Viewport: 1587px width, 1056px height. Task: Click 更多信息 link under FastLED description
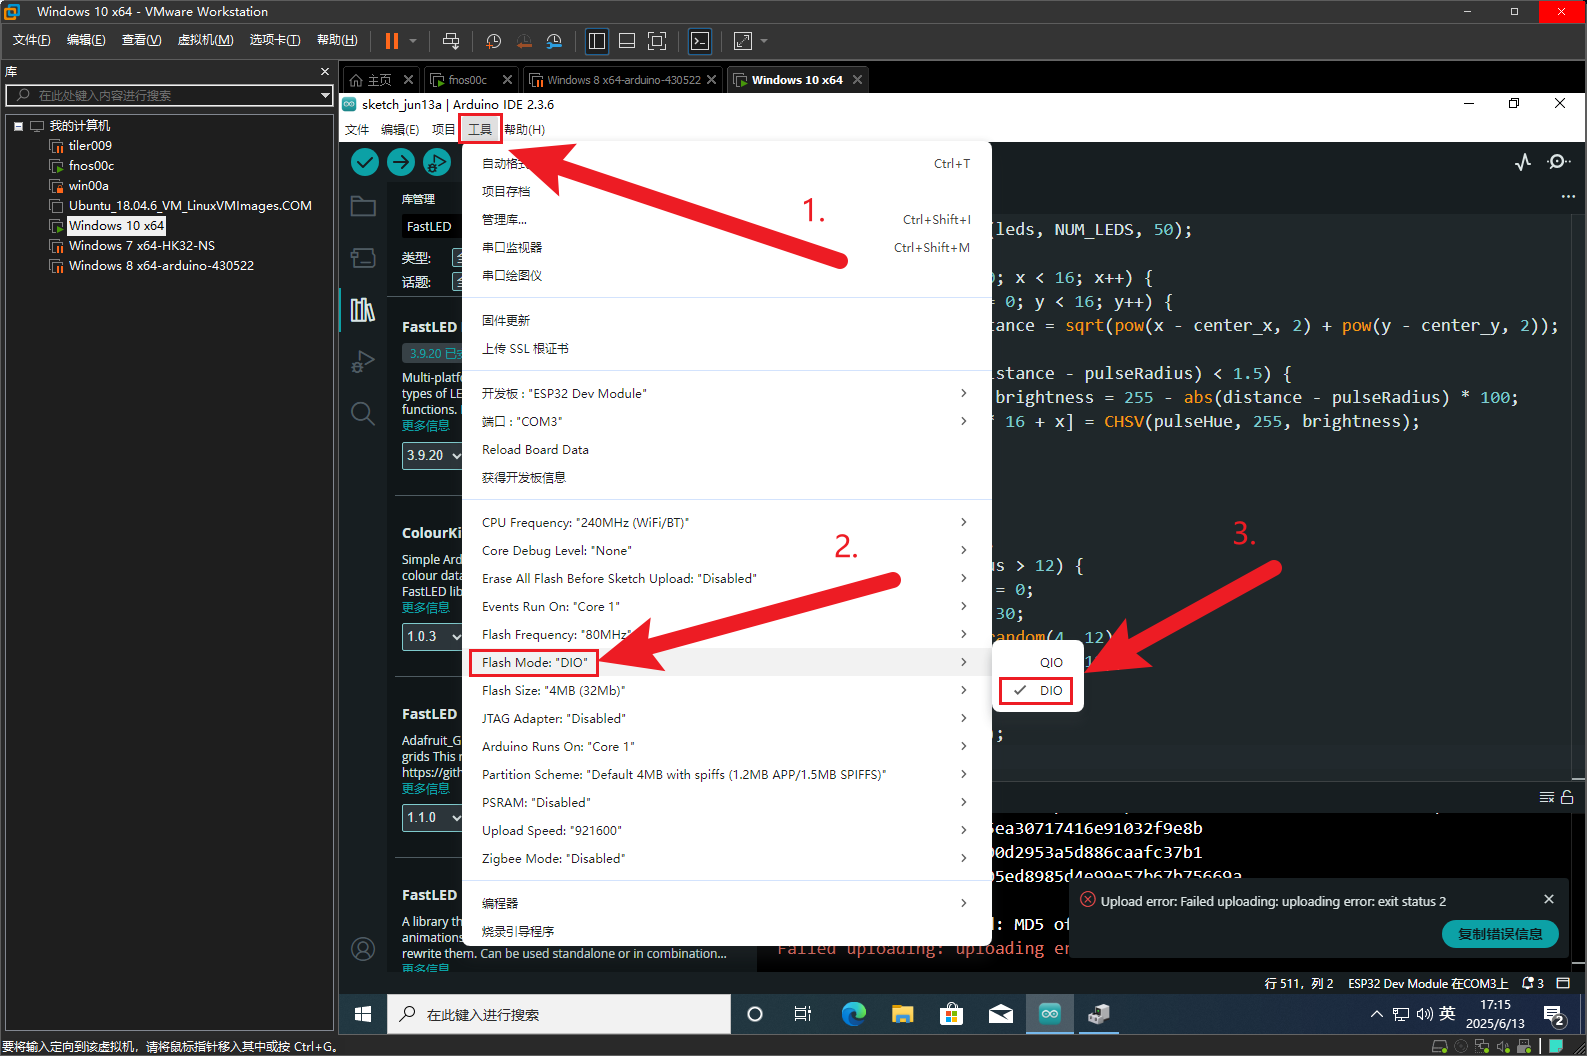point(426,426)
